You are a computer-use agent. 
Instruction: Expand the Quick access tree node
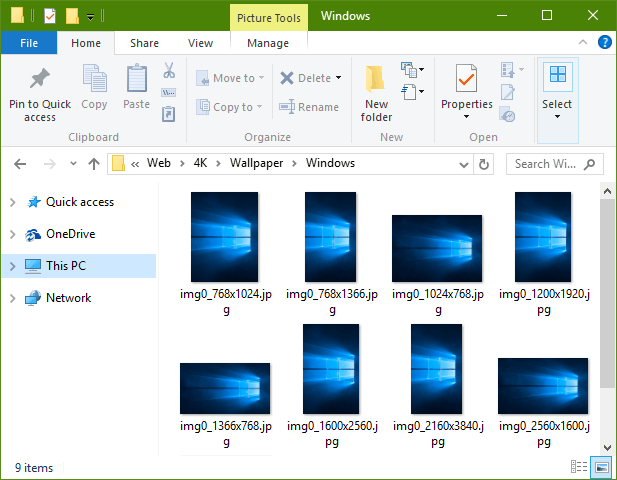13,202
